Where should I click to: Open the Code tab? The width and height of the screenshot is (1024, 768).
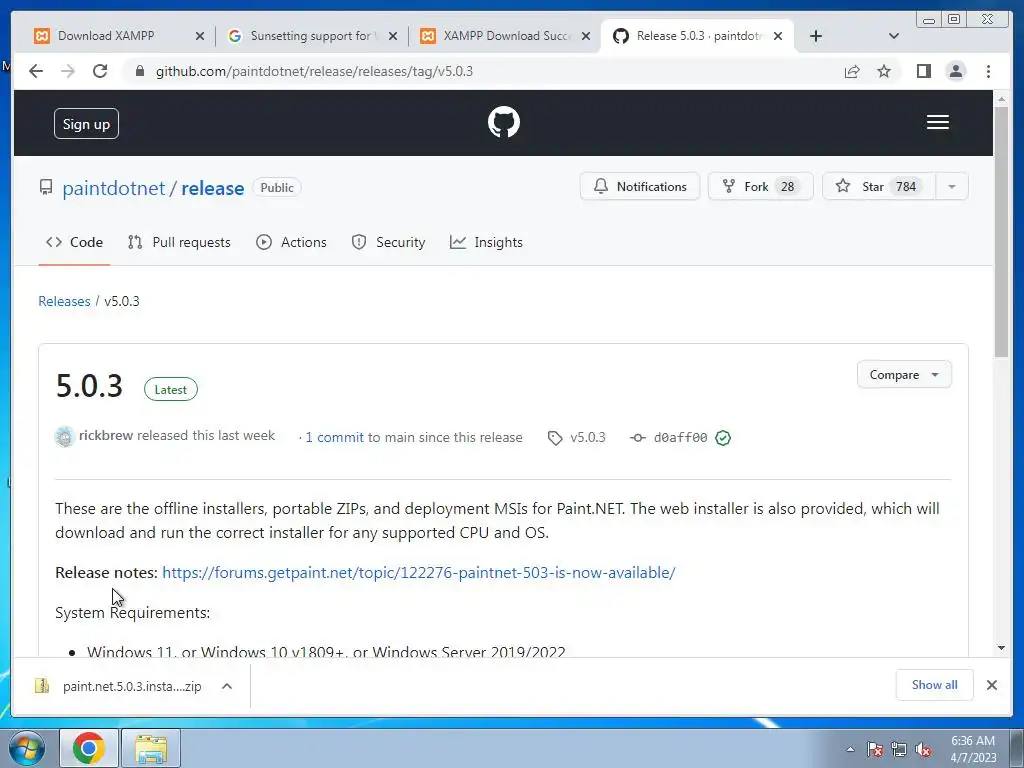[x=74, y=242]
